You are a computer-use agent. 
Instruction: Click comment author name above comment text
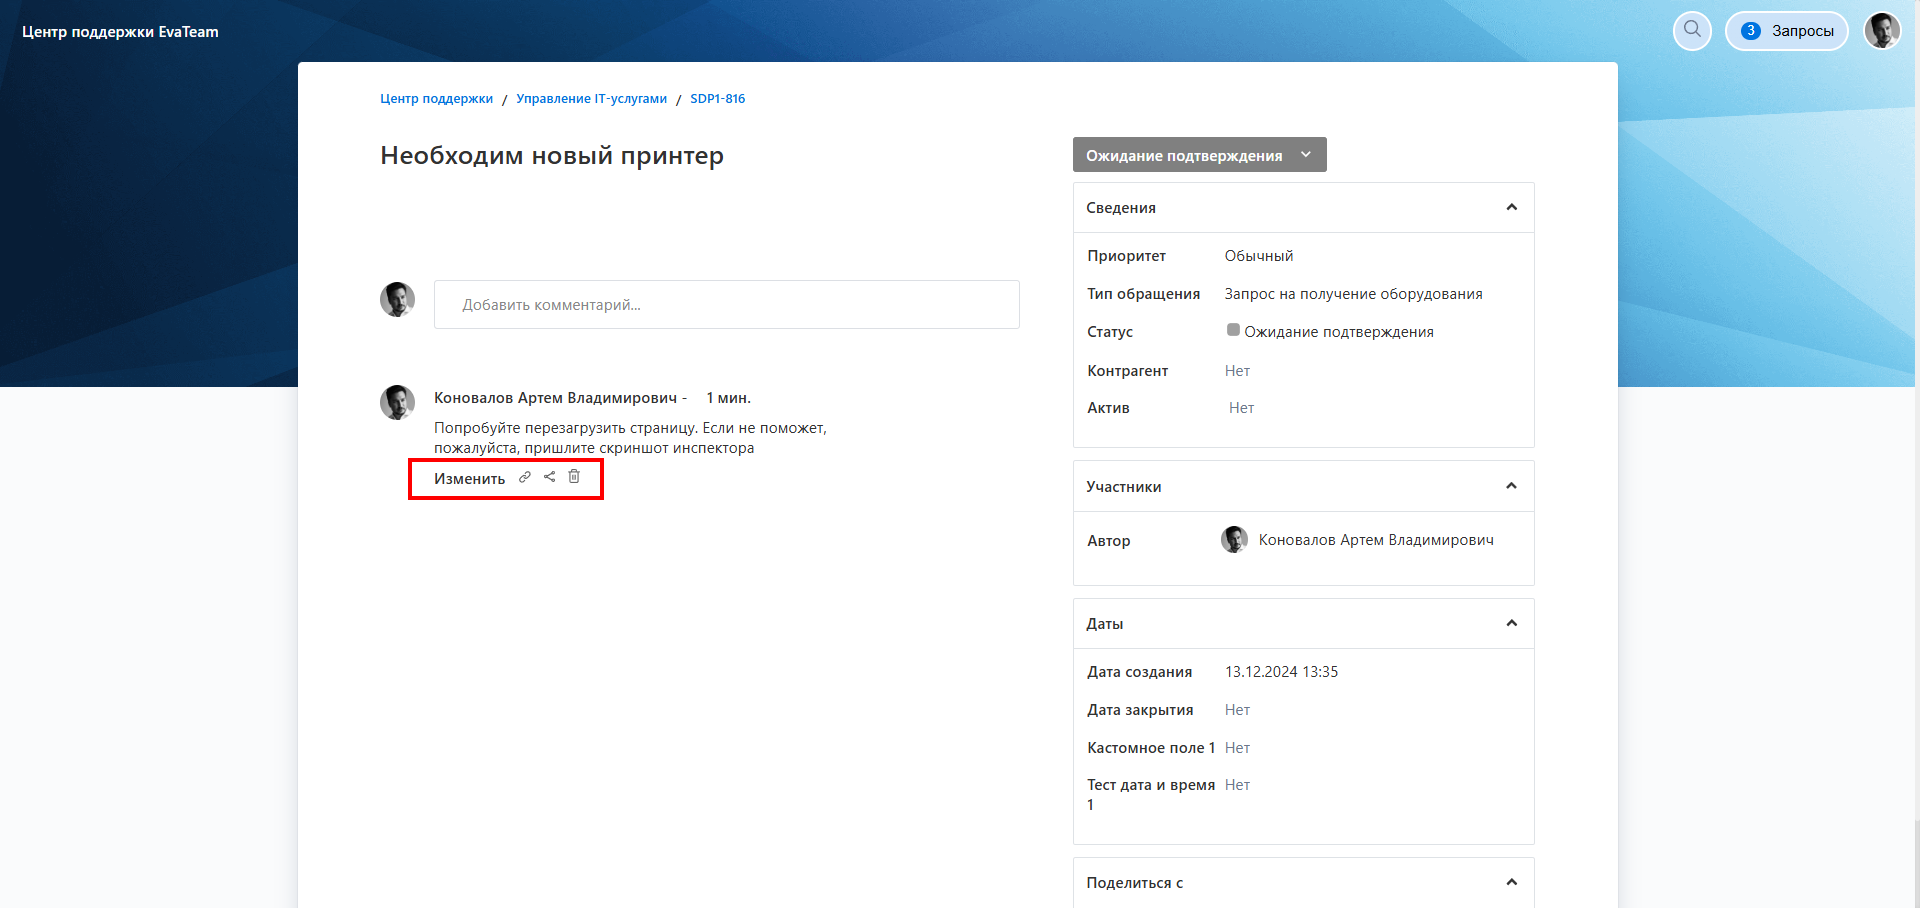coord(555,398)
